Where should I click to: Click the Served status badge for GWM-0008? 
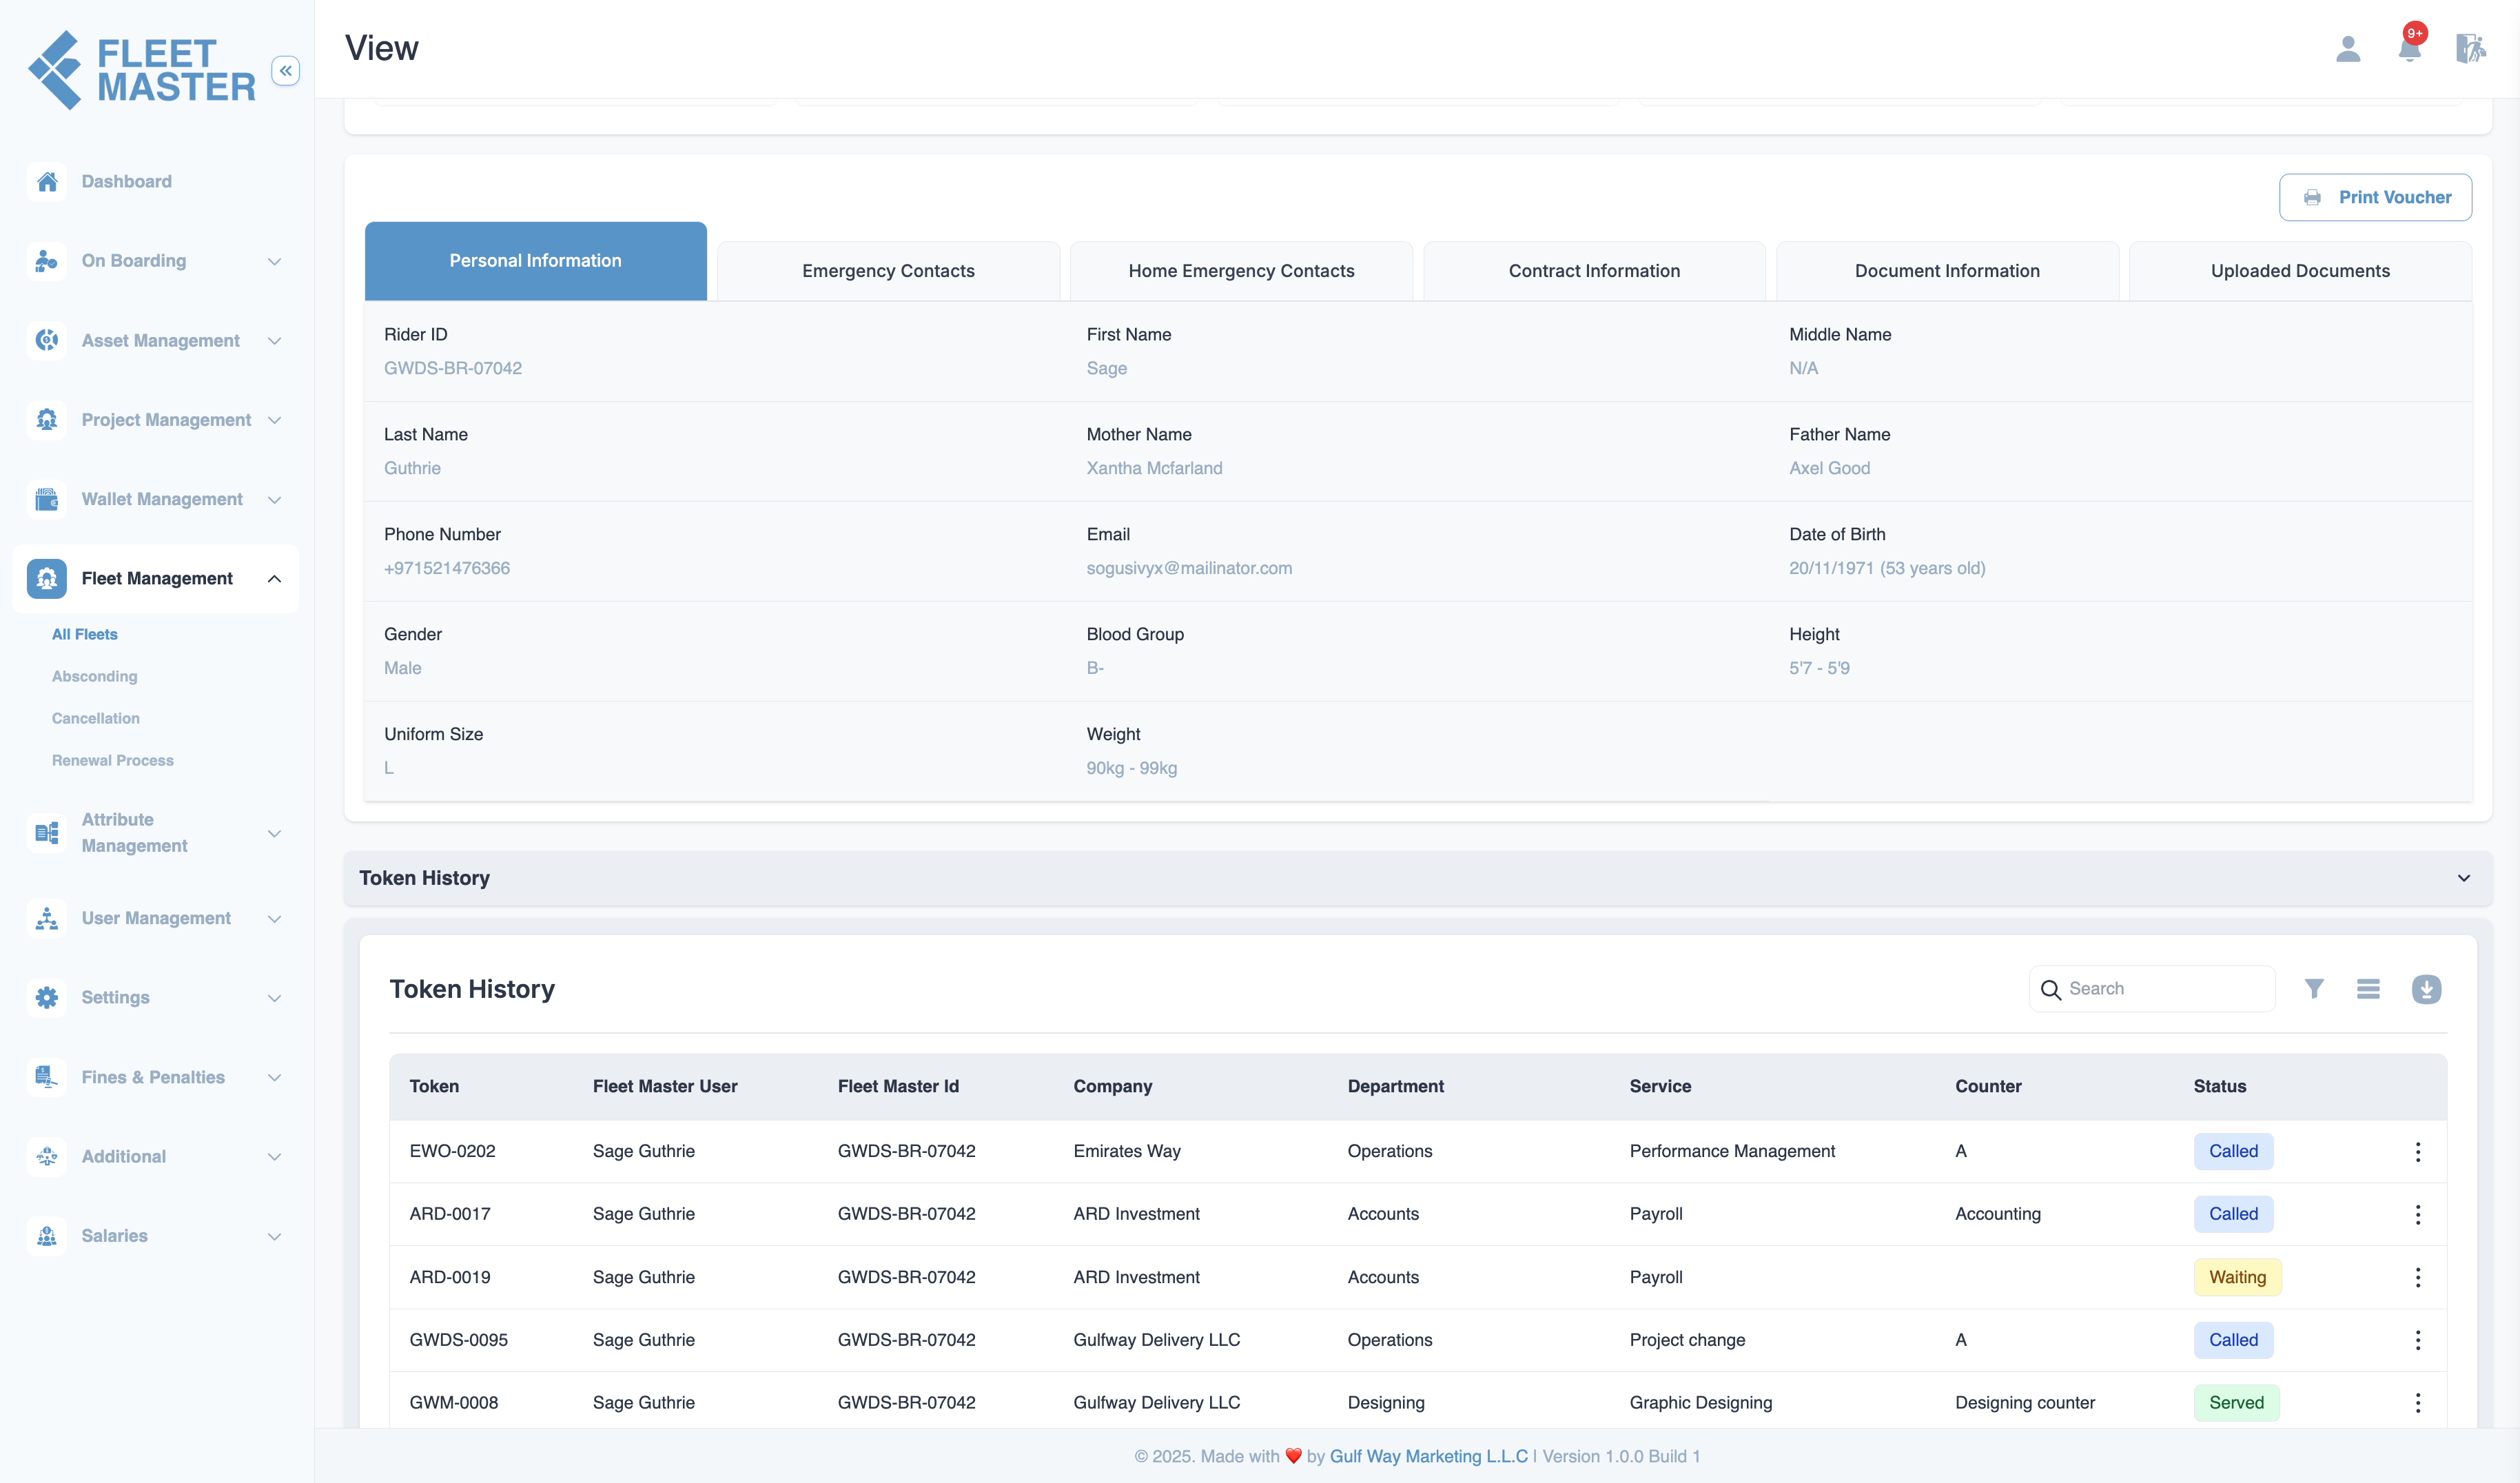[x=2236, y=1403]
